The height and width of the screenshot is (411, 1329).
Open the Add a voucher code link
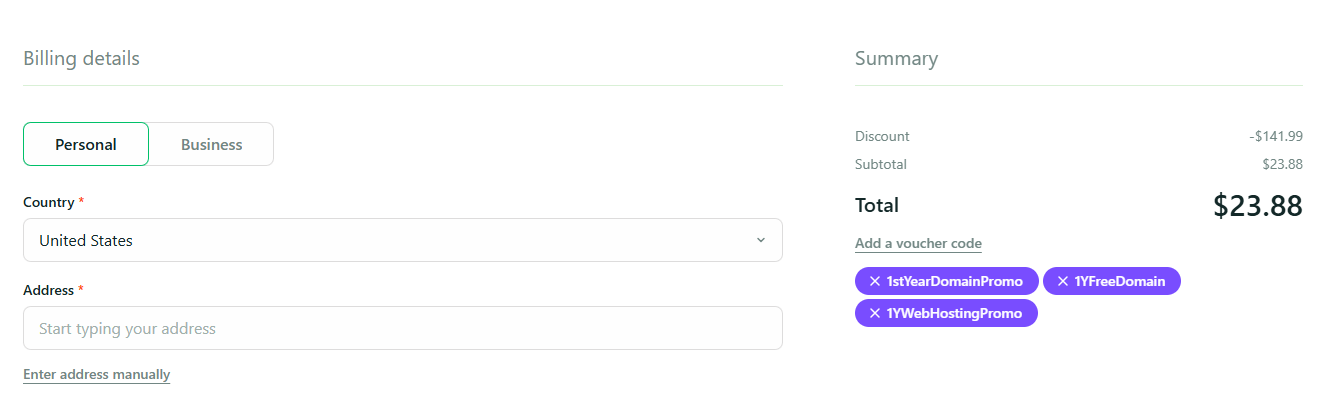coord(918,244)
